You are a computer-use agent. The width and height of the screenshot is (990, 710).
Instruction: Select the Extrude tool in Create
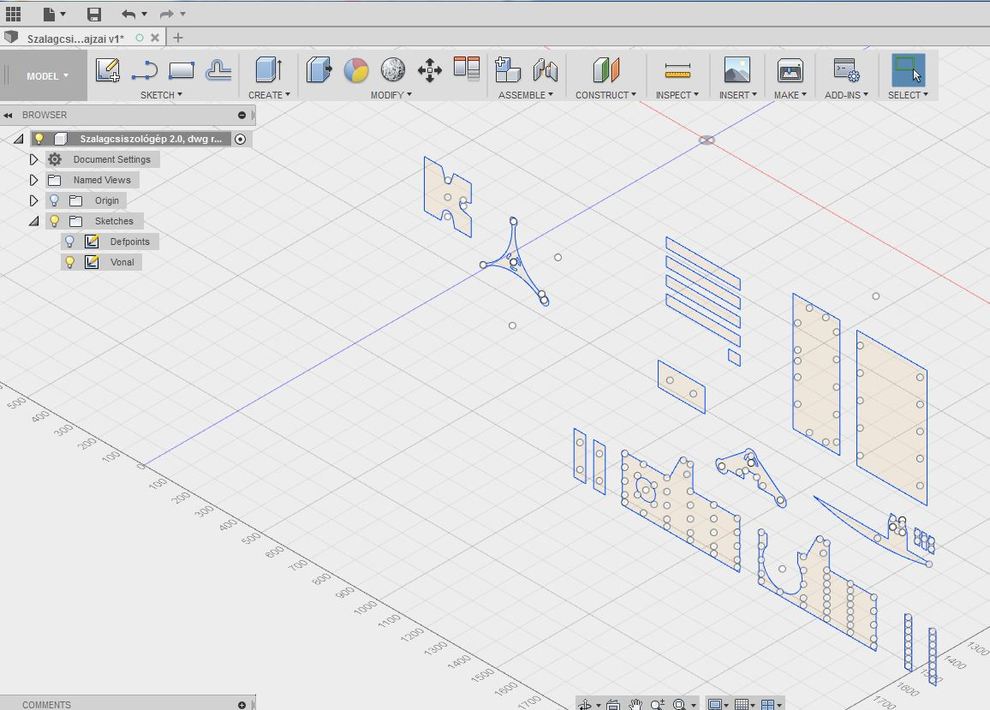[267, 70]
